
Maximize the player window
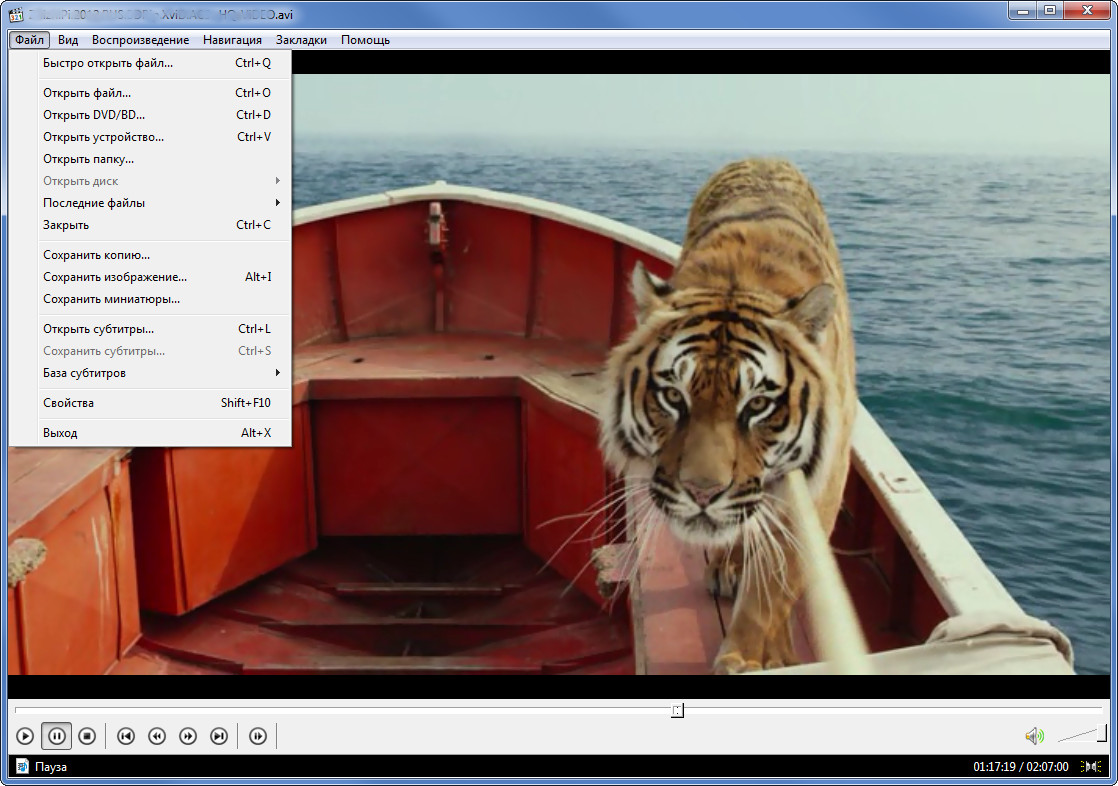click(x=1050, y=11)
